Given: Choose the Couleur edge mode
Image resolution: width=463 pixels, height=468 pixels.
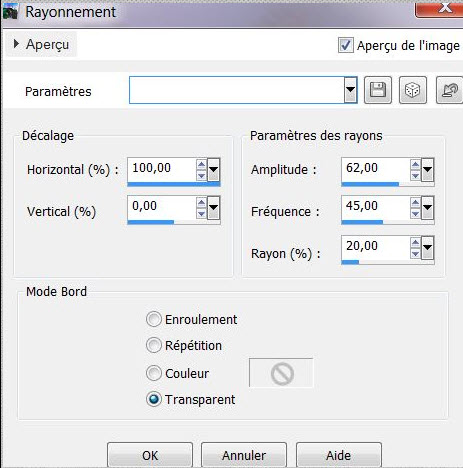Looking at the screenshot, I should click(x=154, y=373).
